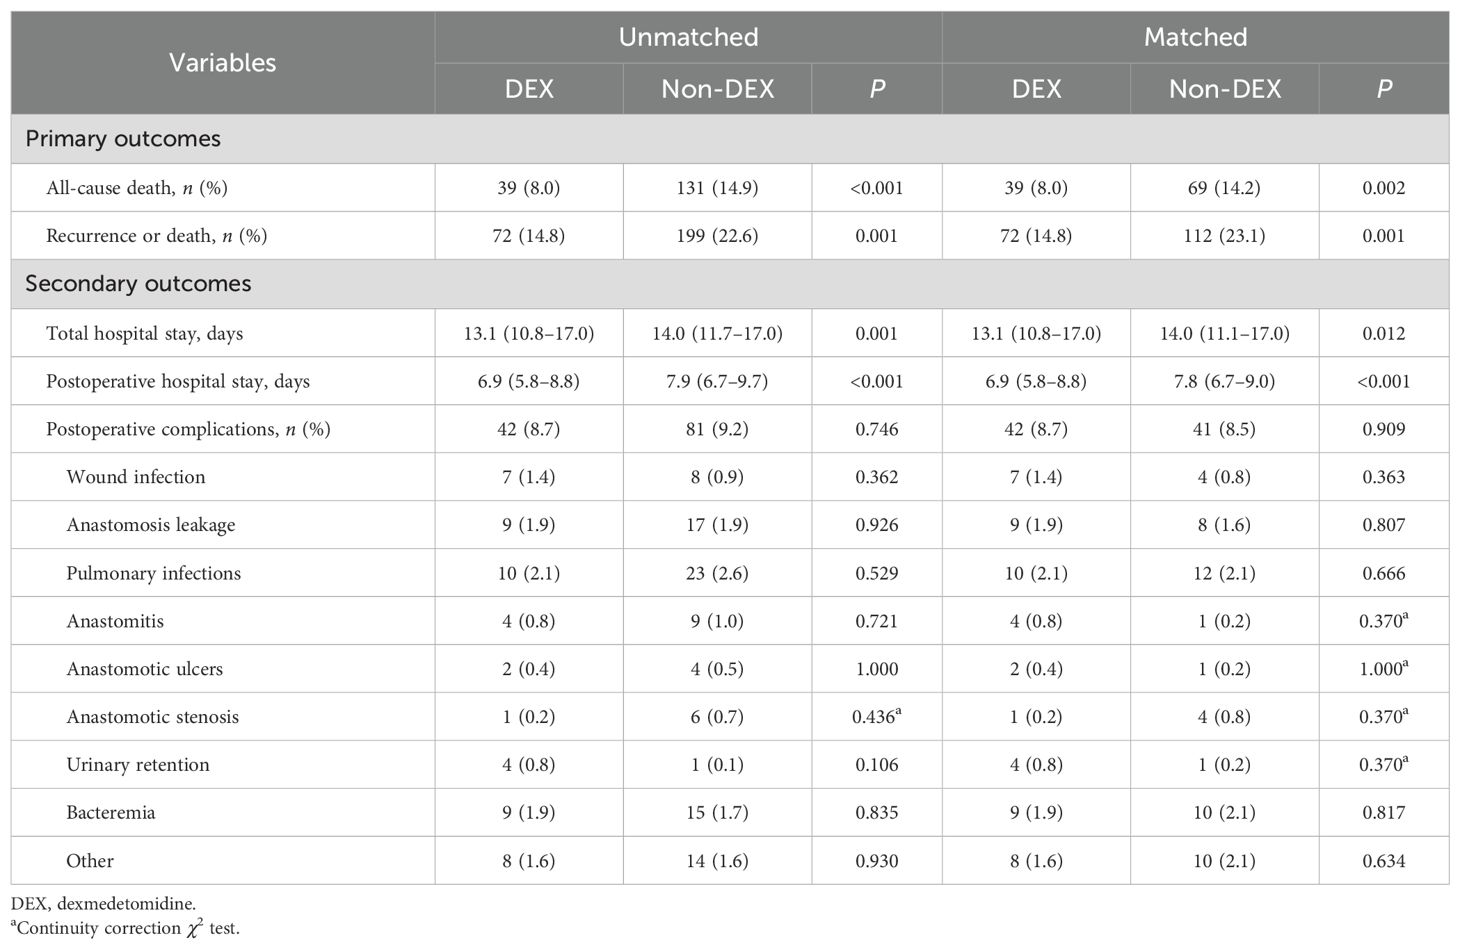The image size is (1460, 949).
Task: Select the Urinary retention row label
Action: coord(138,765)
